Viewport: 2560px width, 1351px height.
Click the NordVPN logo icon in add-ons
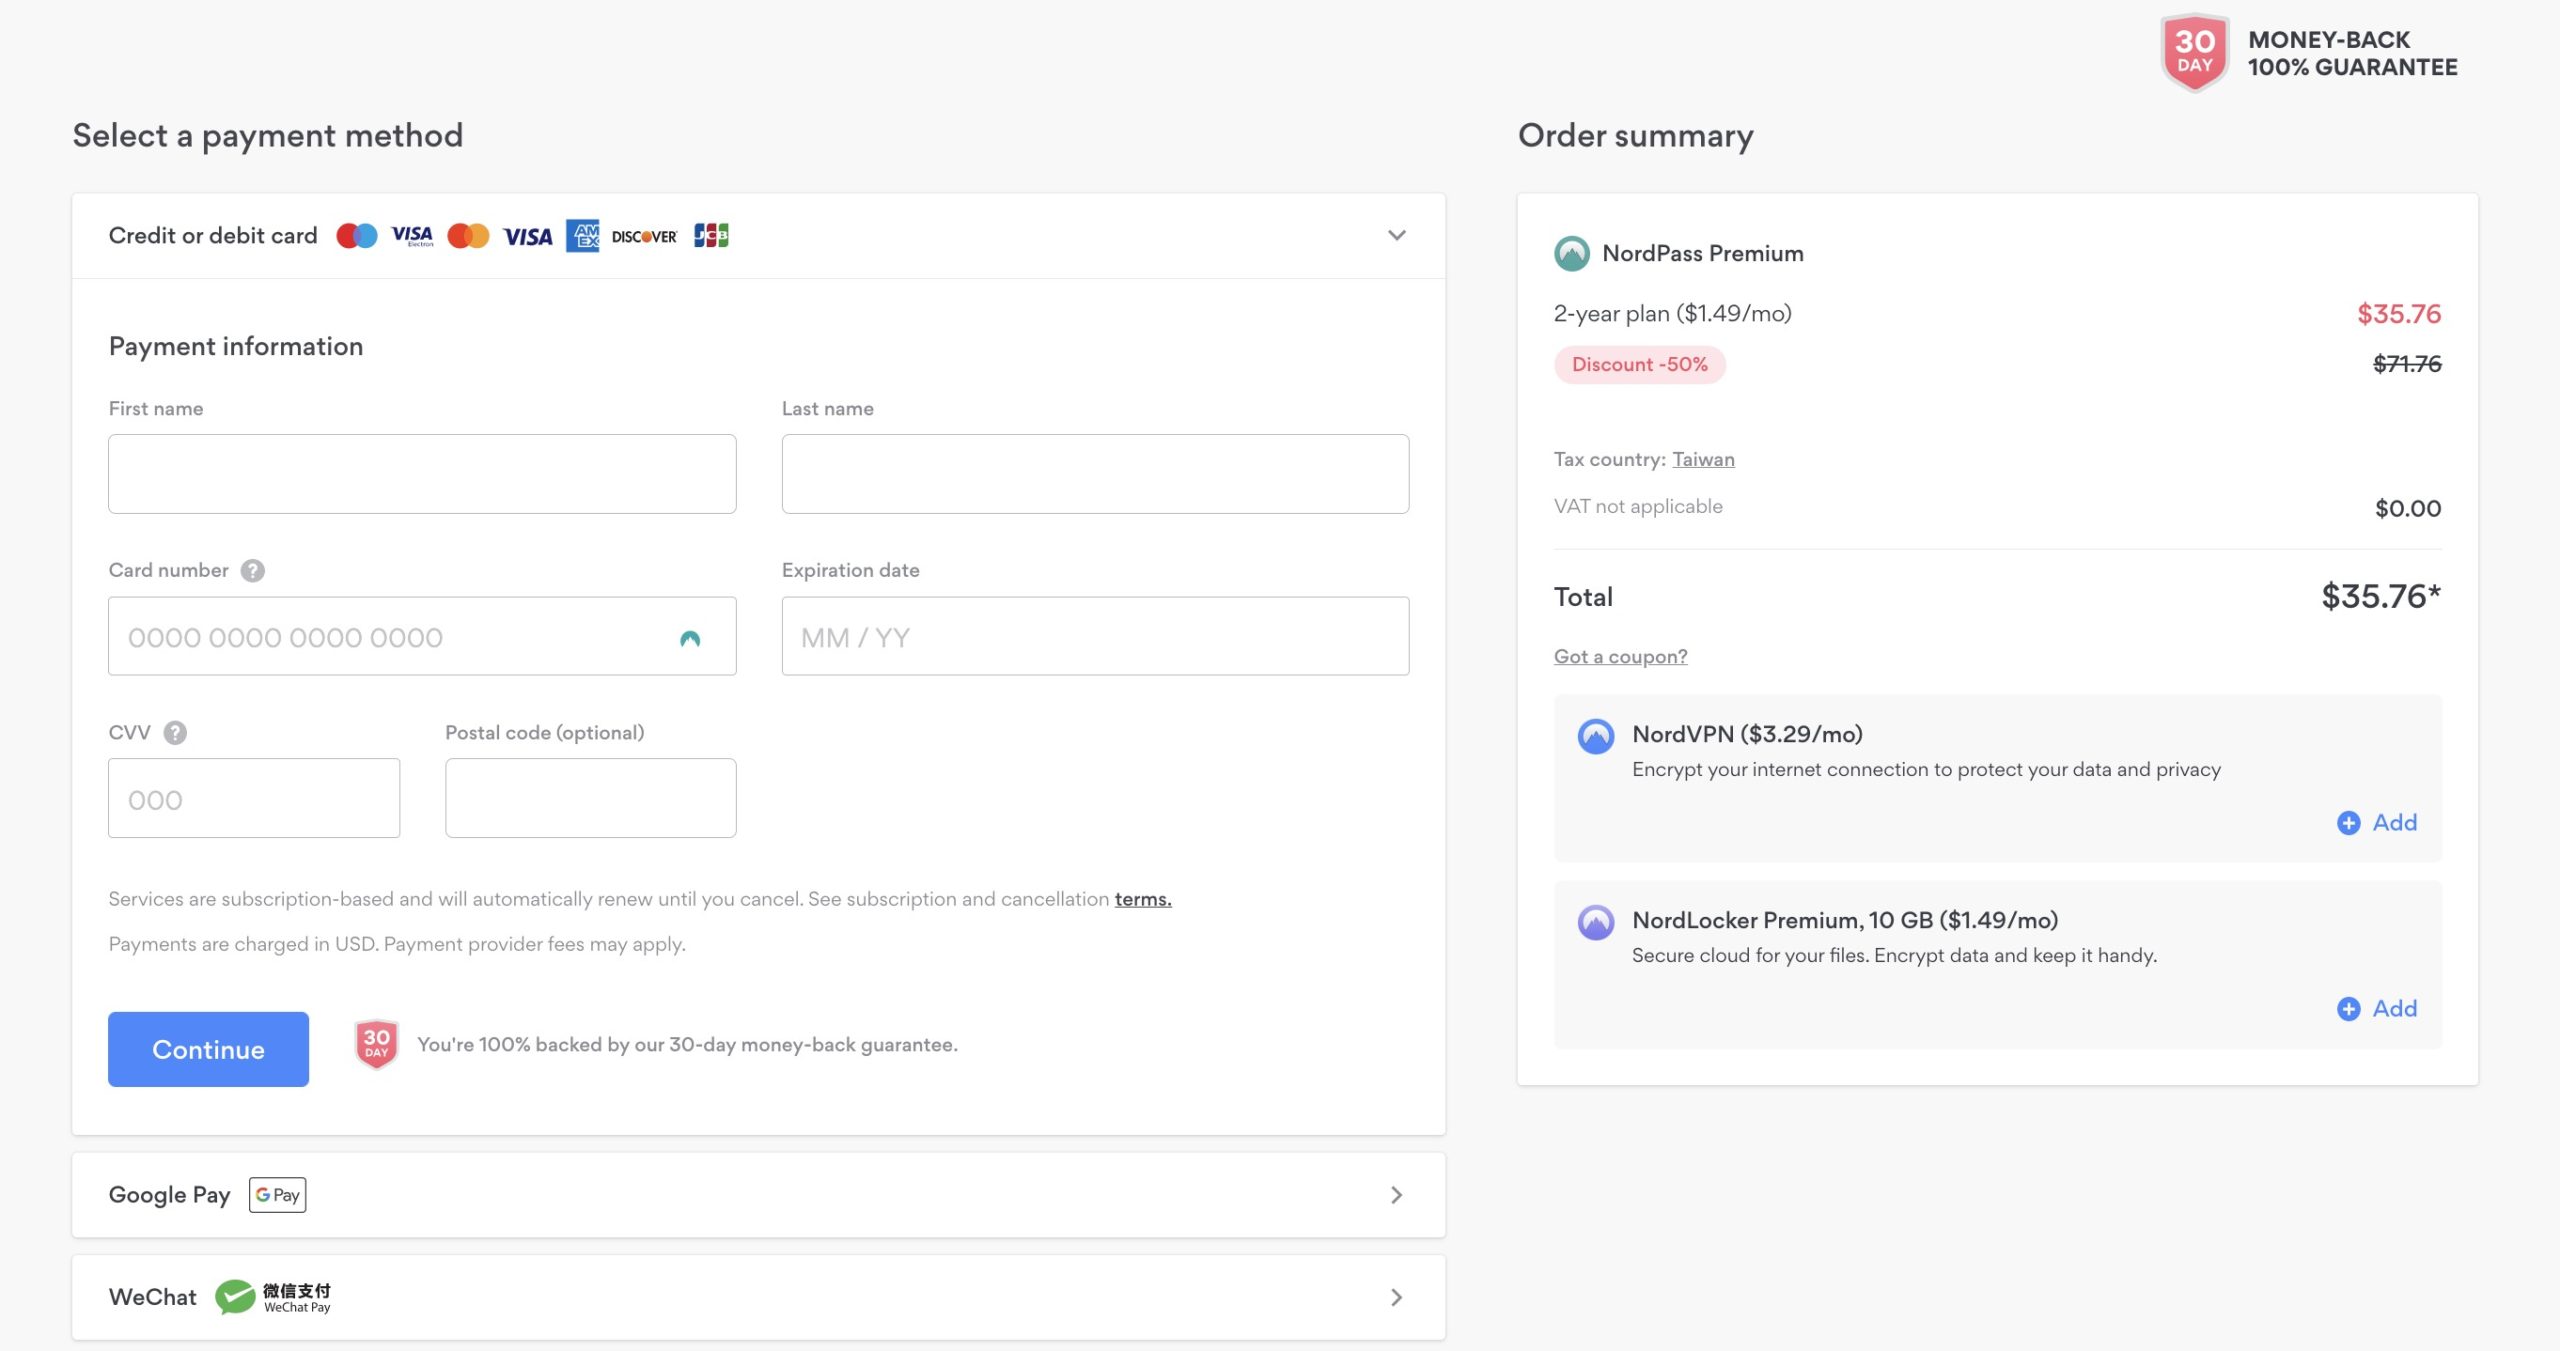1596,736
